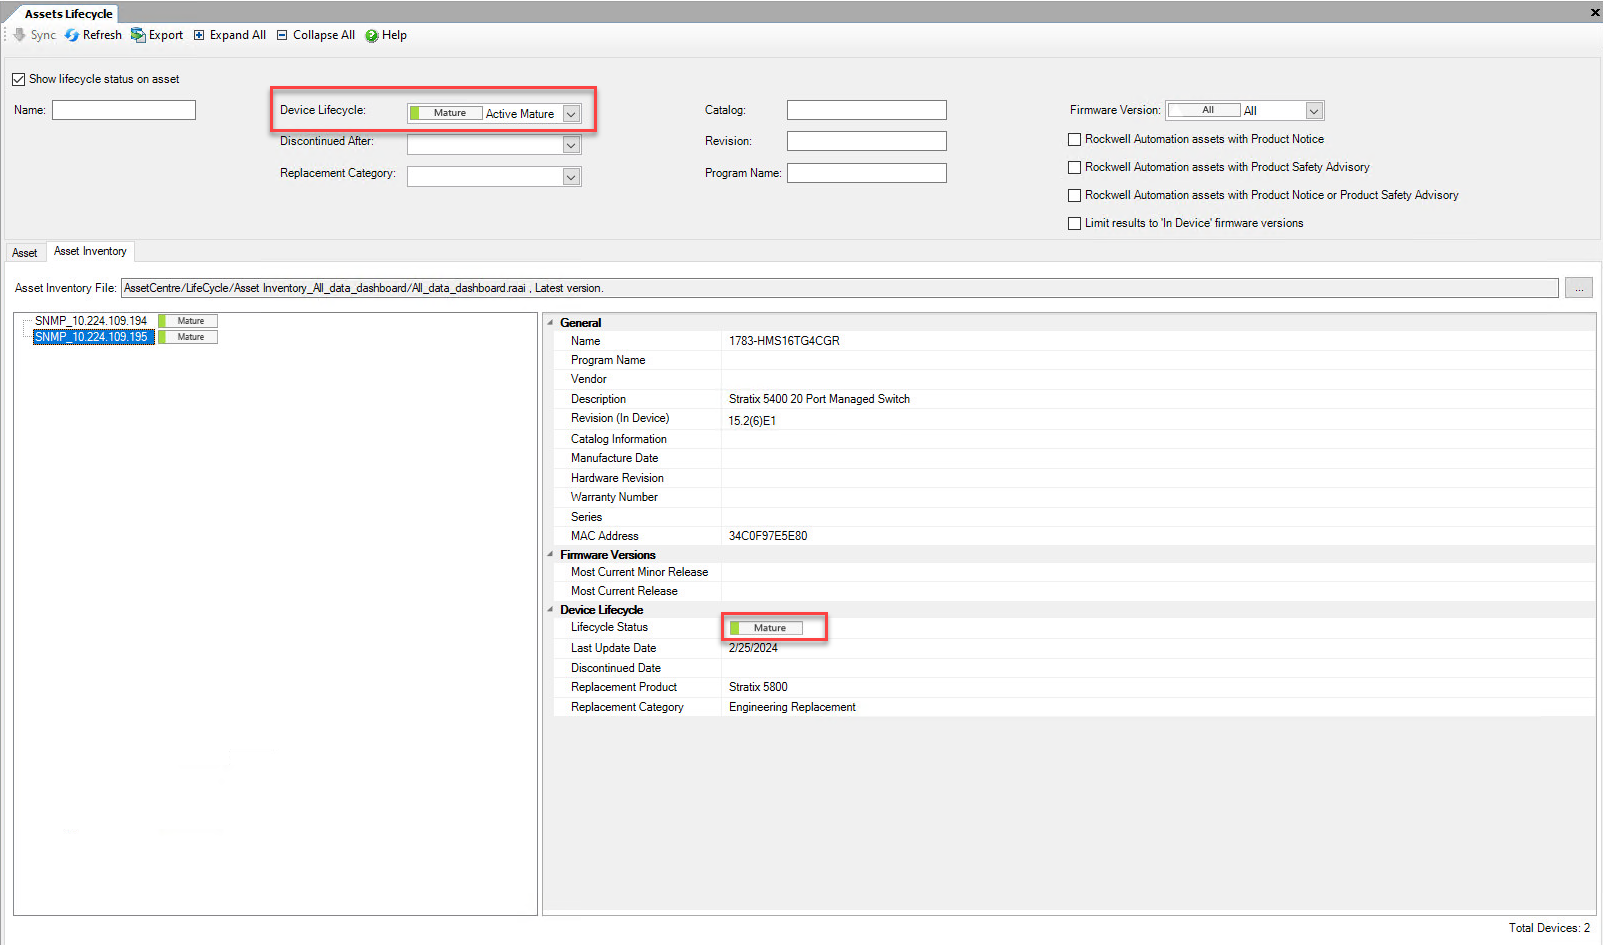This screenshot has width=1603, height=945.
Task: Click the Replacement Product value Stratix 5800
Action: point(758,687)
